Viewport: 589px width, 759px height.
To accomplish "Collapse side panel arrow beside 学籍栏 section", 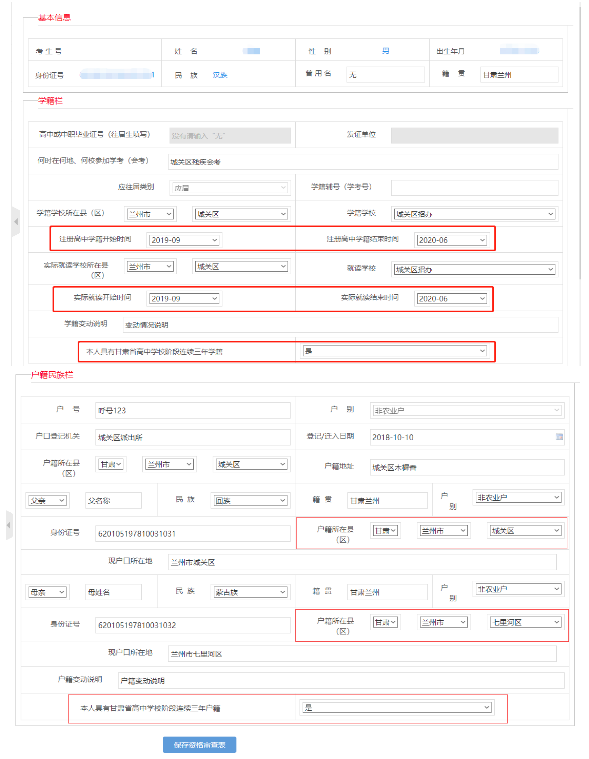I will (x=15, y=221).
